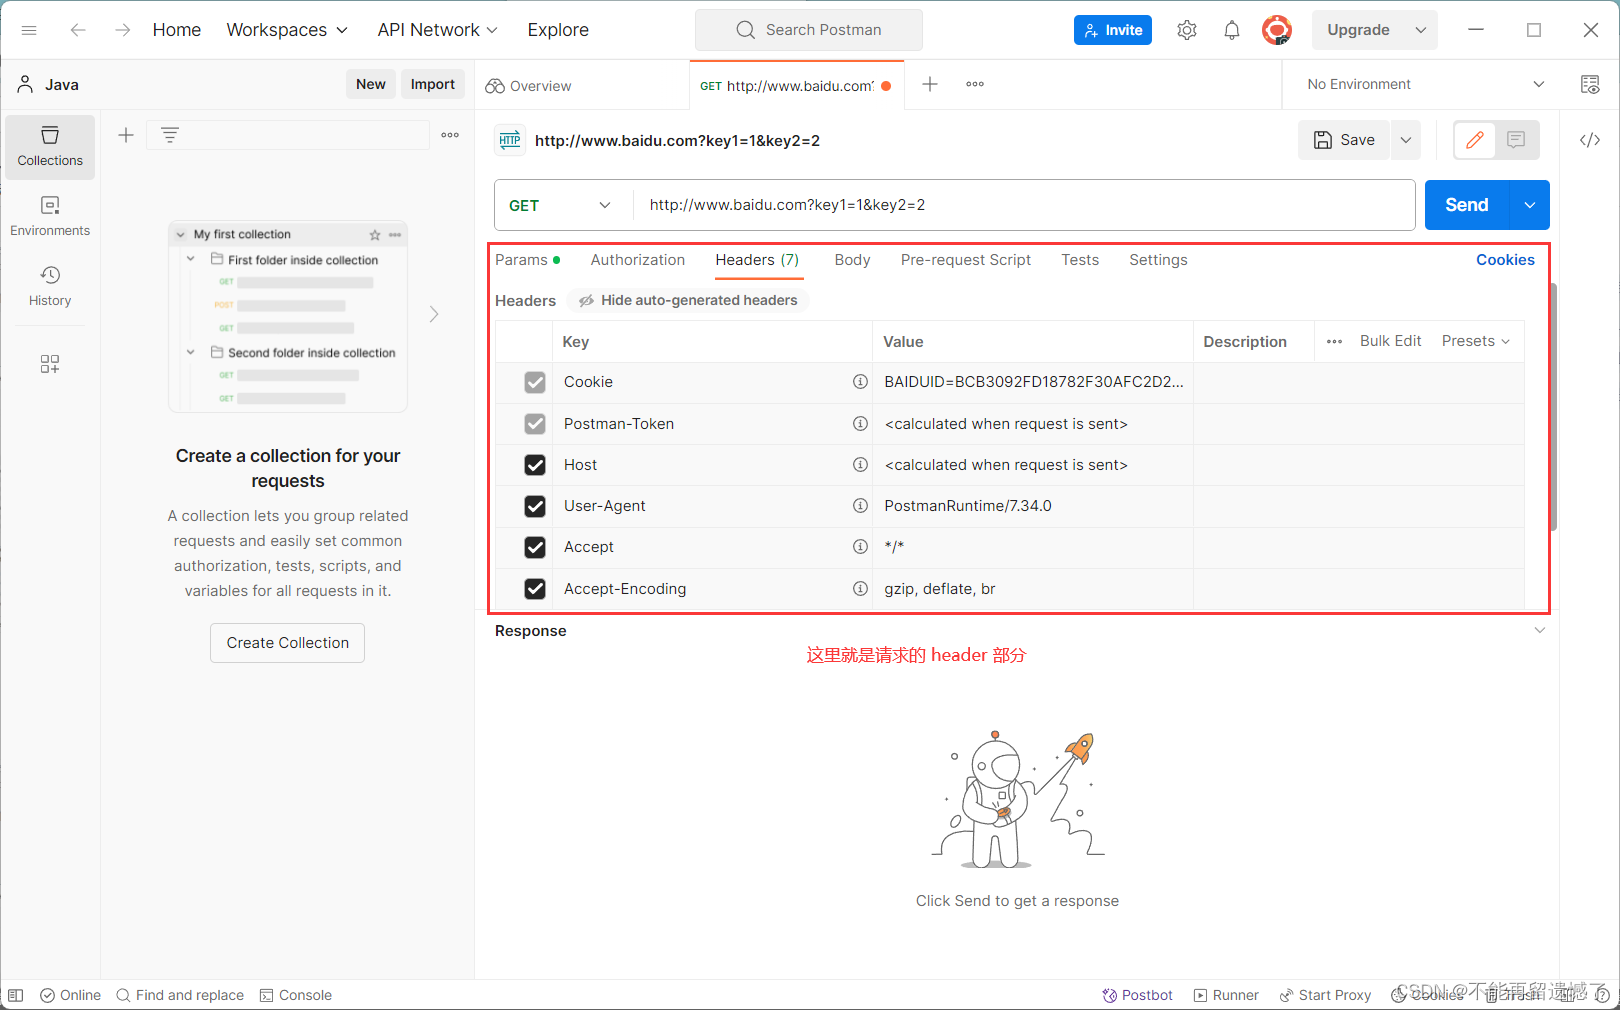Open the Overview tab

[x=529, y=86]
